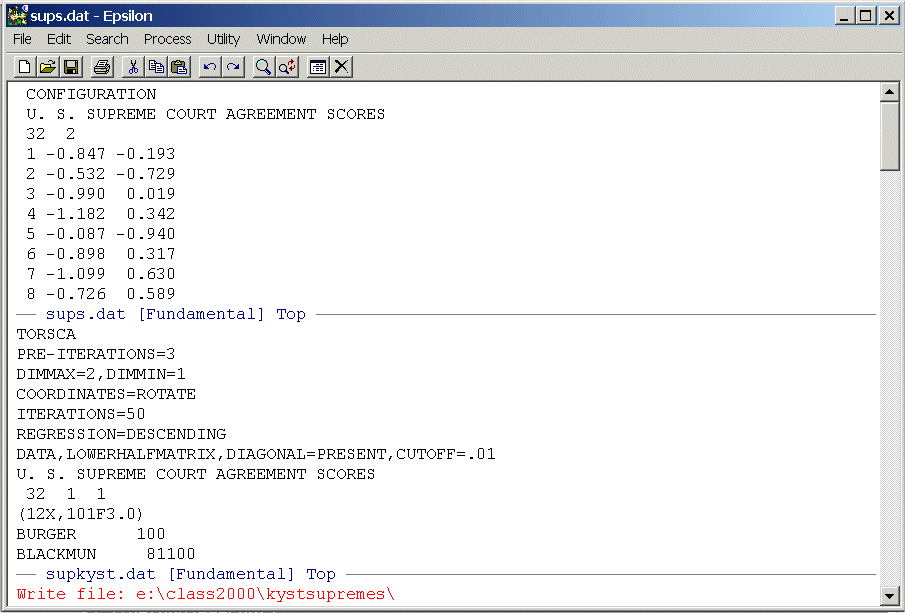
Task: Undo the last change via toolbar arrow
Action: 210,67
